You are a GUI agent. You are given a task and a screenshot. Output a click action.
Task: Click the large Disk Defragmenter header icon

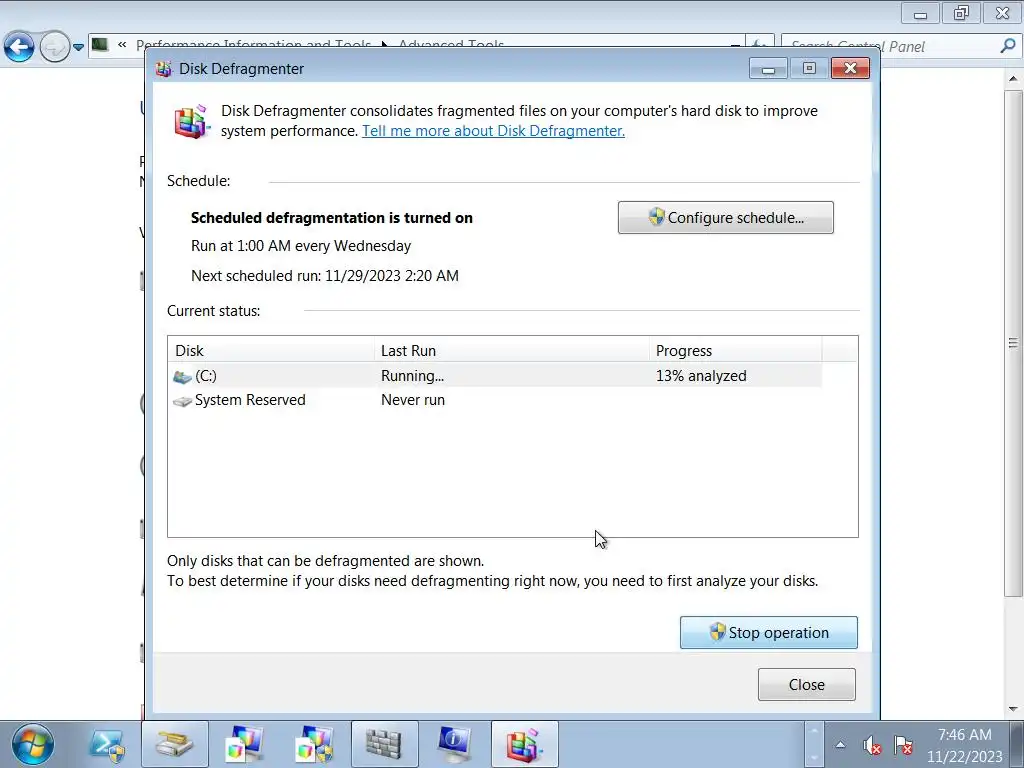click(191, 121)
